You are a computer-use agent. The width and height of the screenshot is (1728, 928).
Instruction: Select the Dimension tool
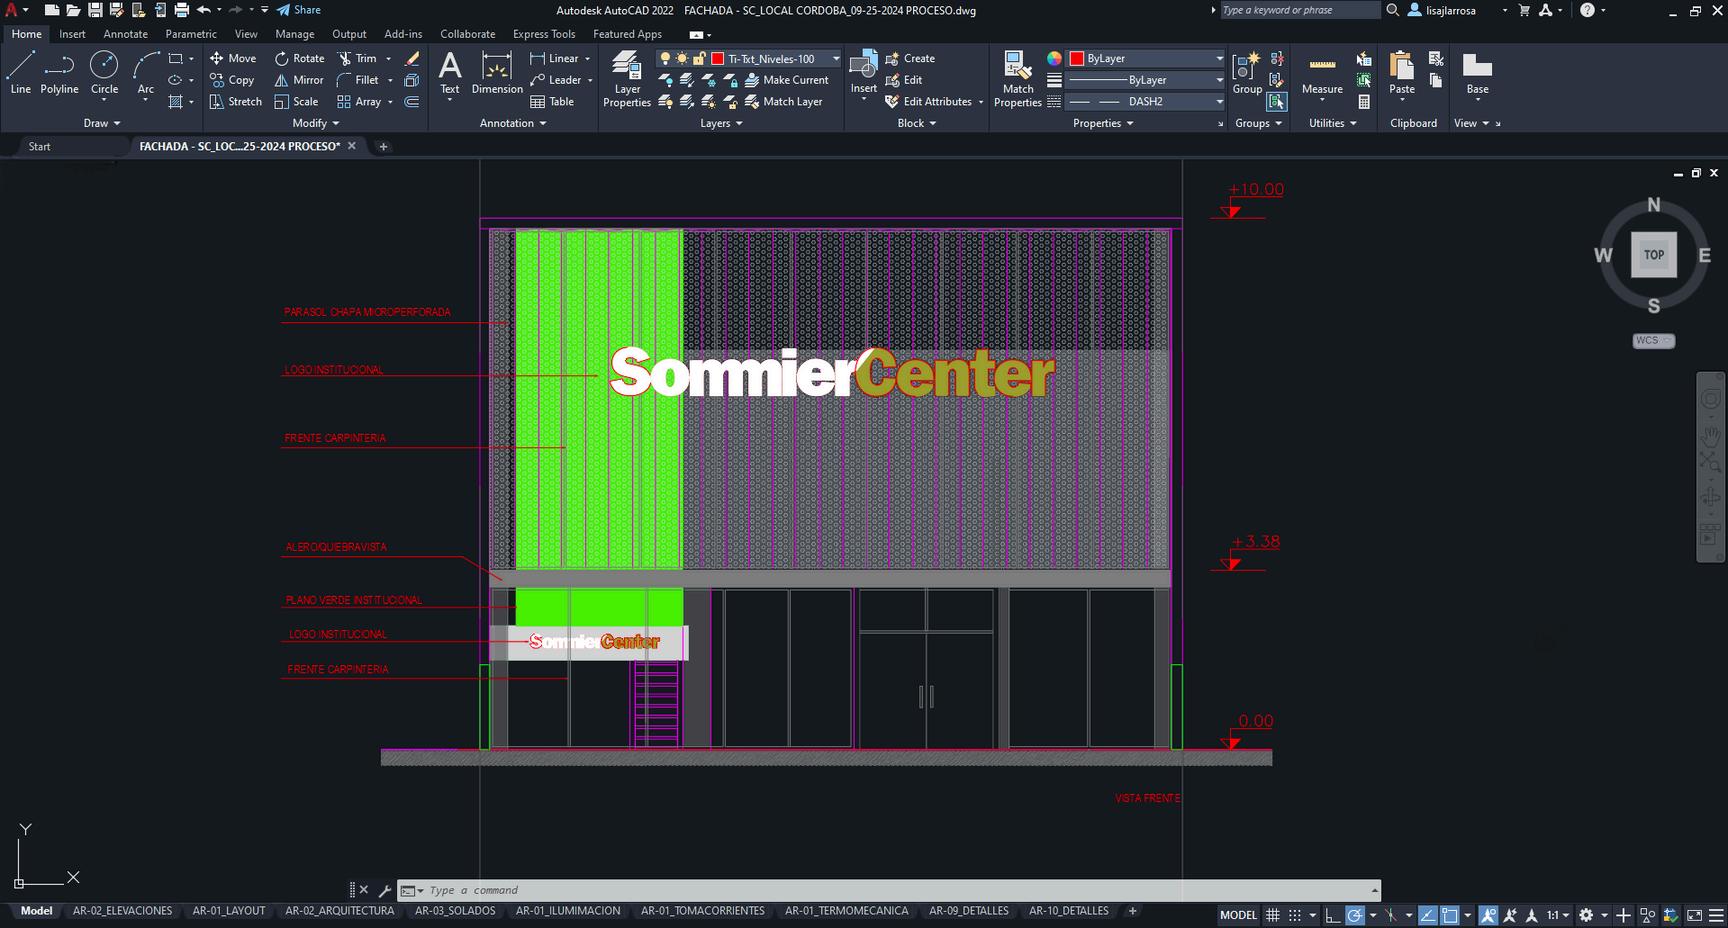click(x=497, y=73)
